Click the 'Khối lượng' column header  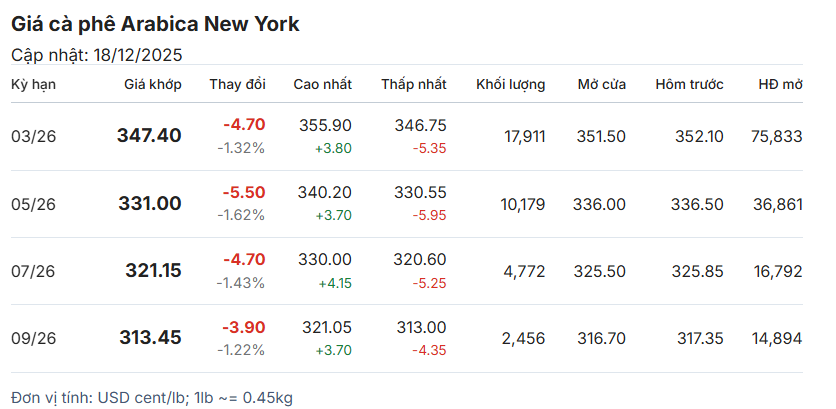510,84
